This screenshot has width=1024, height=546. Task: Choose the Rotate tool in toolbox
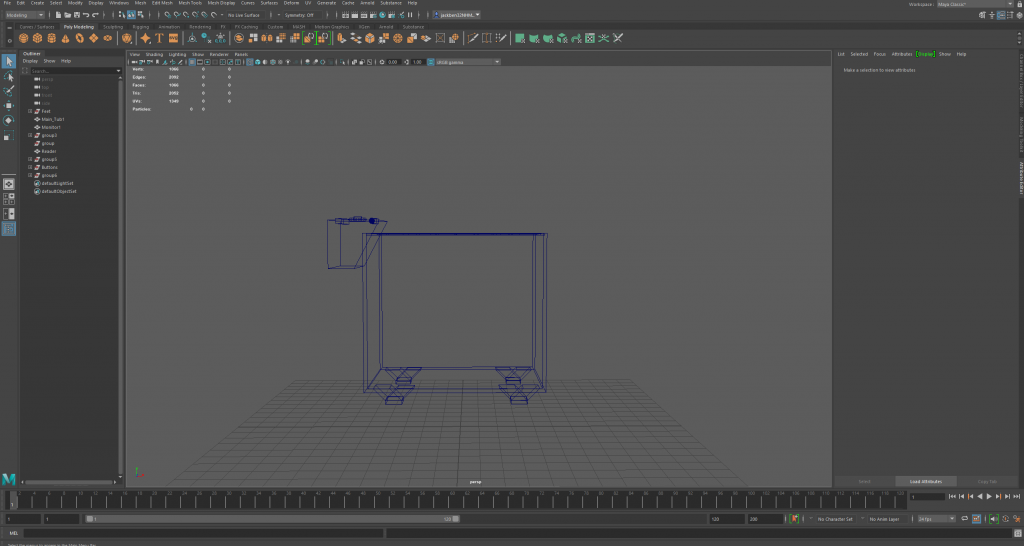click(9, 120)
